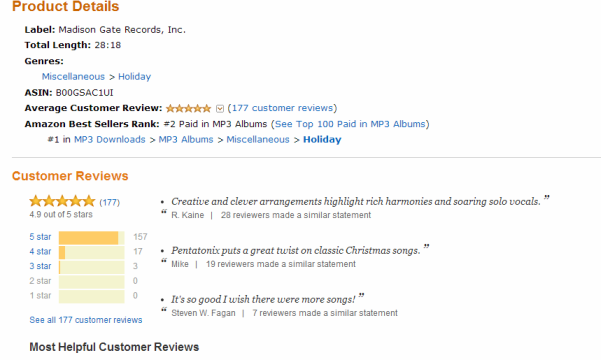The image size is (601, 360).
Task: Click the Pentatonix great twist quote
Action: [296, 250]
